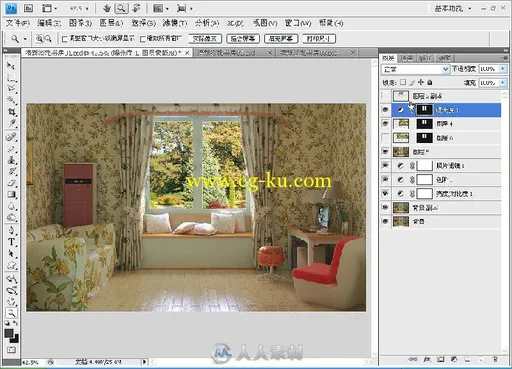Hide the 亮度/对比度 1 adjustment layer

click(385, 193)
